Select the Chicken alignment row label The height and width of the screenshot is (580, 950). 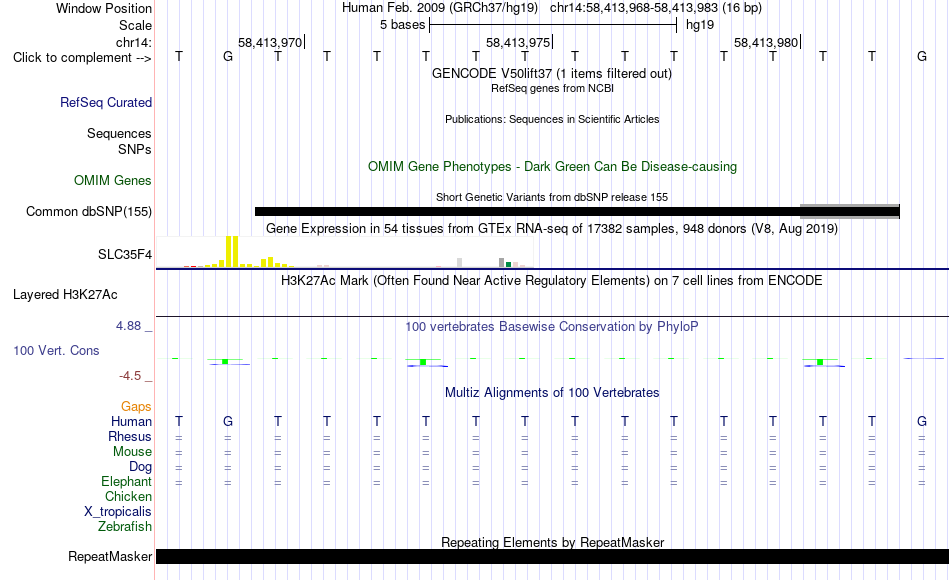pos(128,497)
